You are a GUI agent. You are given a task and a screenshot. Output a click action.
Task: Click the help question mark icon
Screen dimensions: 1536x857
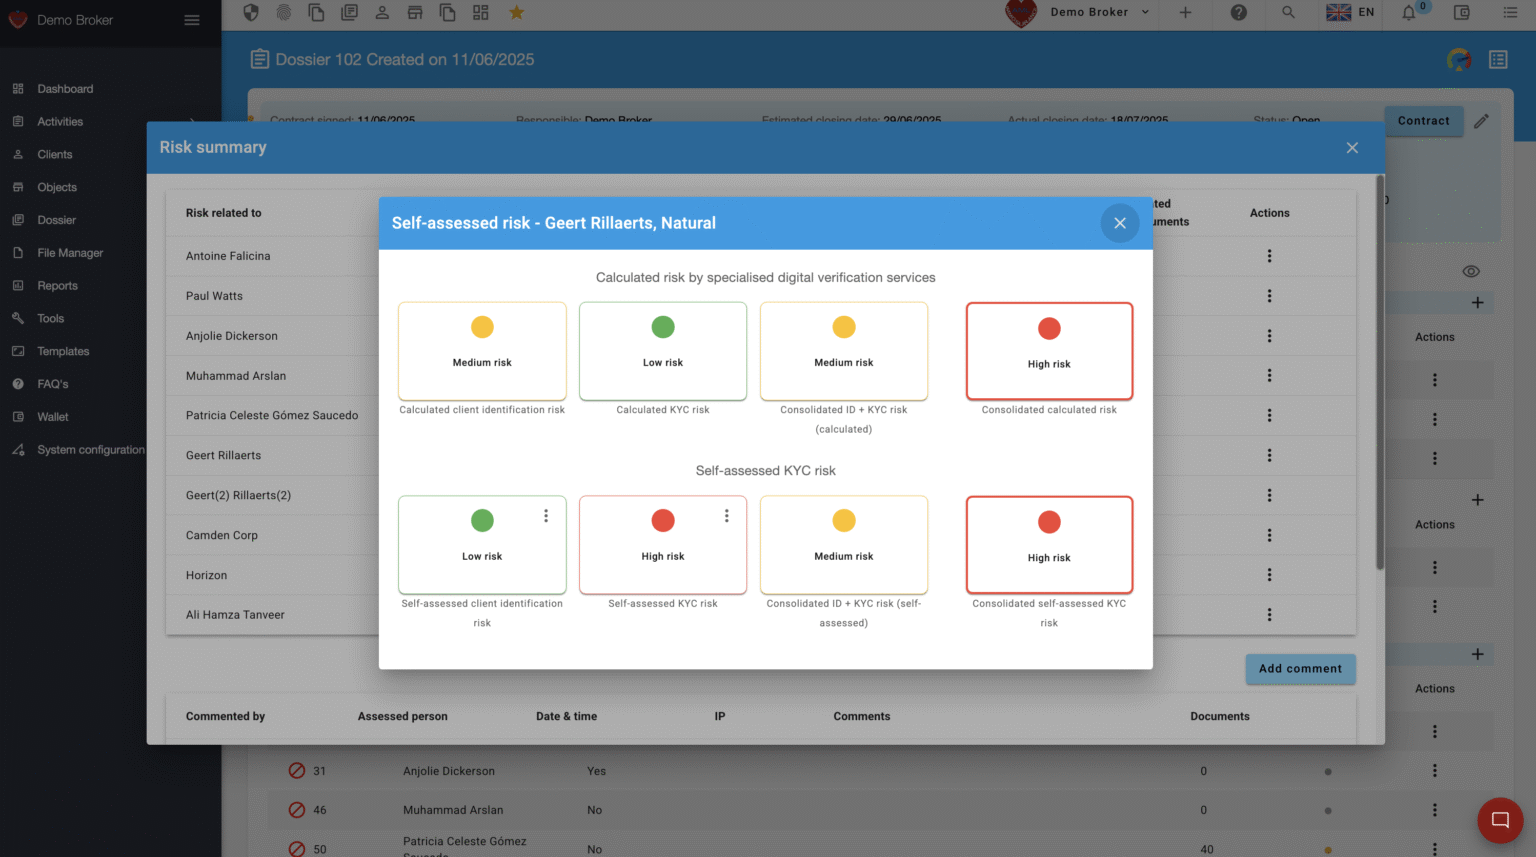coord(1238,13)
